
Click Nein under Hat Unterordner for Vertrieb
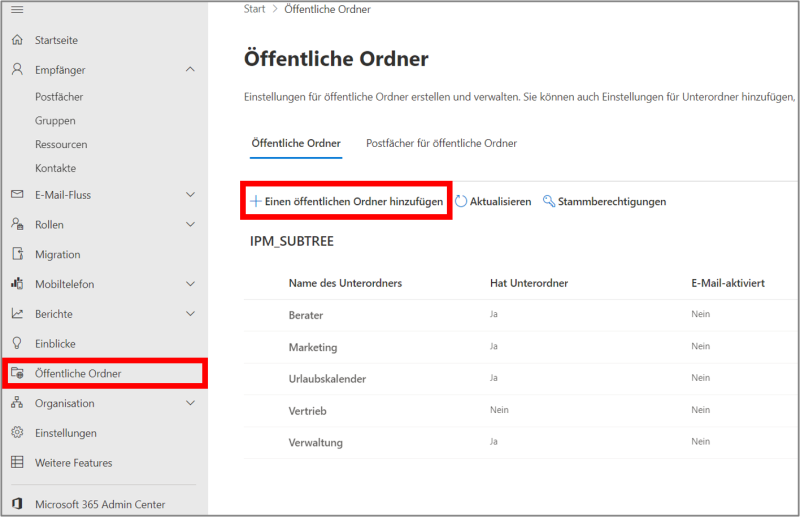[499, 410]
